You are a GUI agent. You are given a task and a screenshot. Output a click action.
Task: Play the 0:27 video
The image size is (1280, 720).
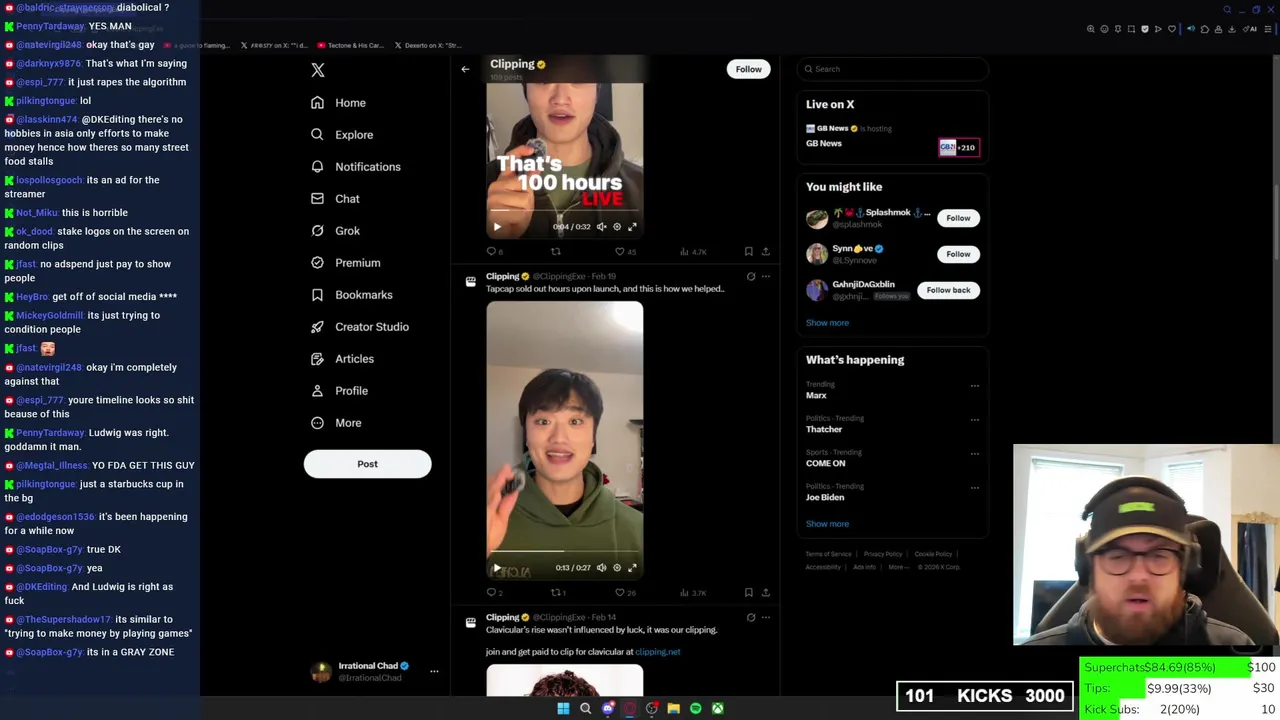click(497, 568)
